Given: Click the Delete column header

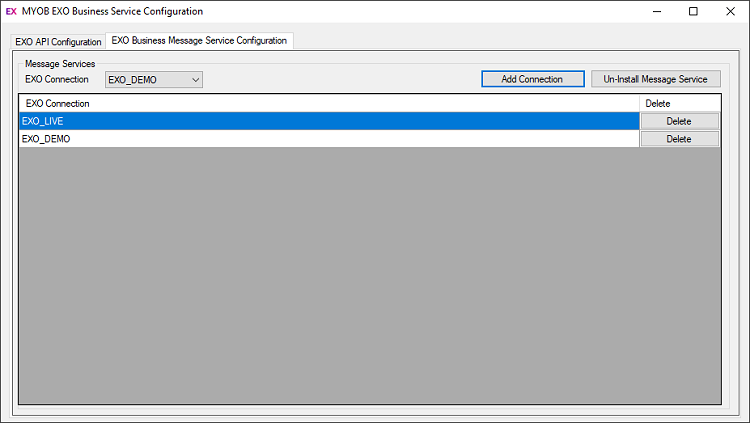Looking at the screenshot, I should [680, 103].
